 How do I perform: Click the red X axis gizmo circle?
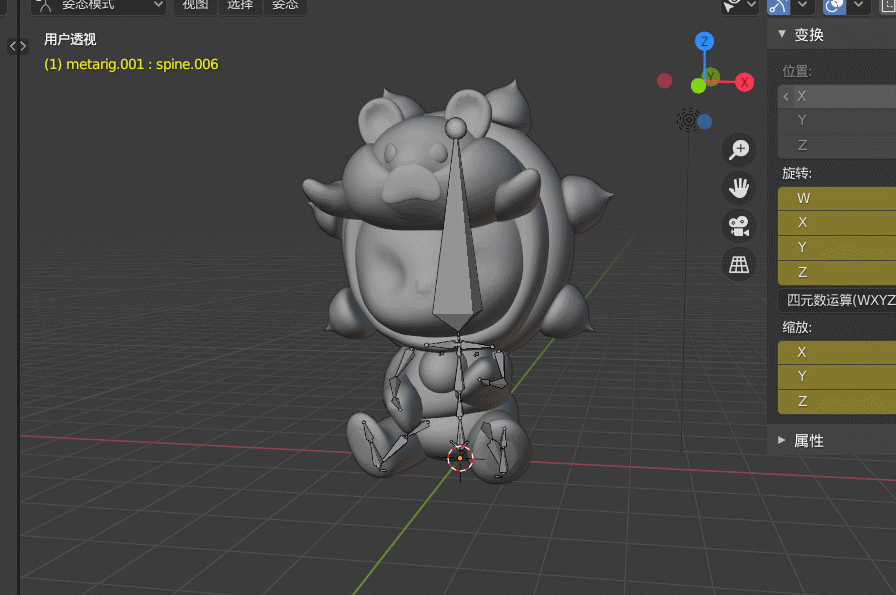tap(744, 82)
